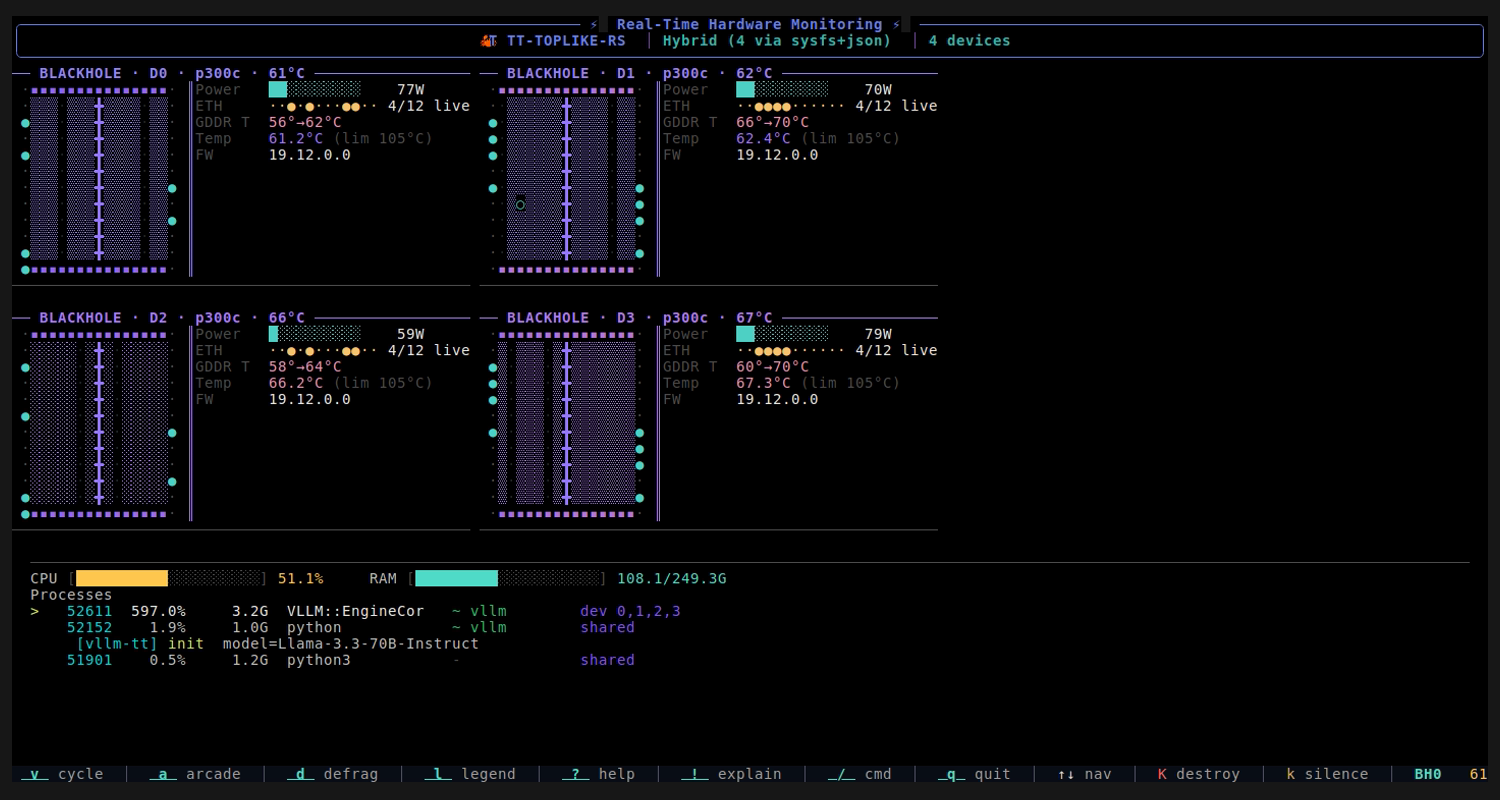Click the BLACKHOLE D2 panel header
This screenshot has width=1500, height=800.
click(x=172, y=318)
